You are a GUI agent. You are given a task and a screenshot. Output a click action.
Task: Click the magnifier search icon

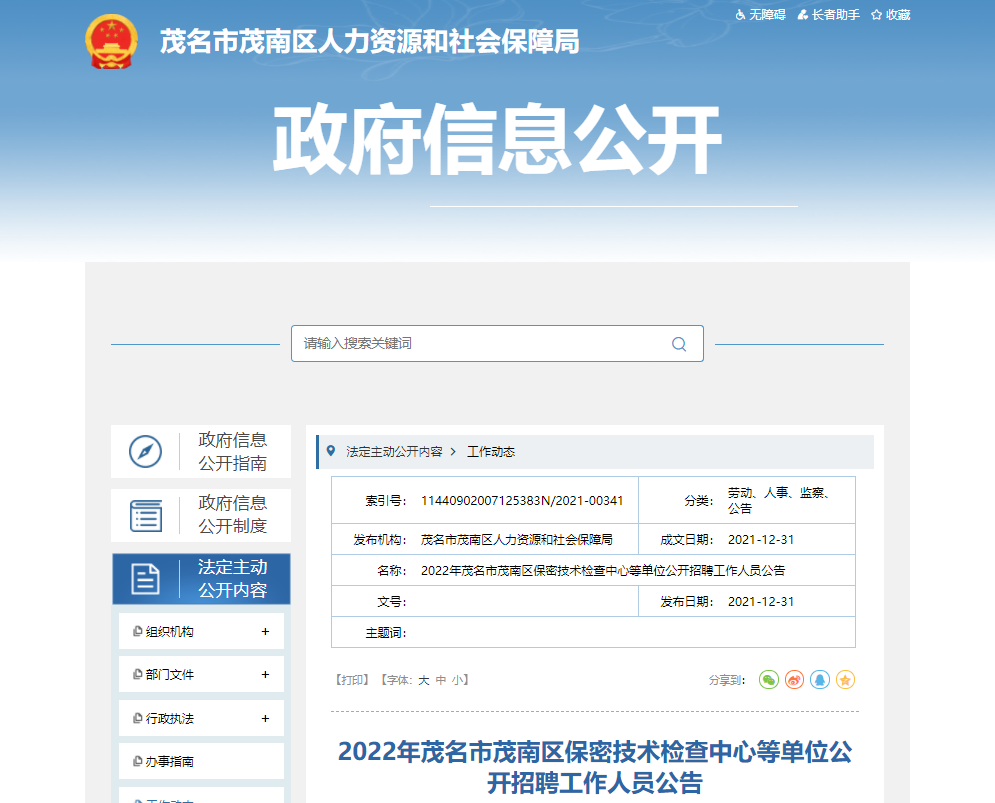click(x=679, y=344)
